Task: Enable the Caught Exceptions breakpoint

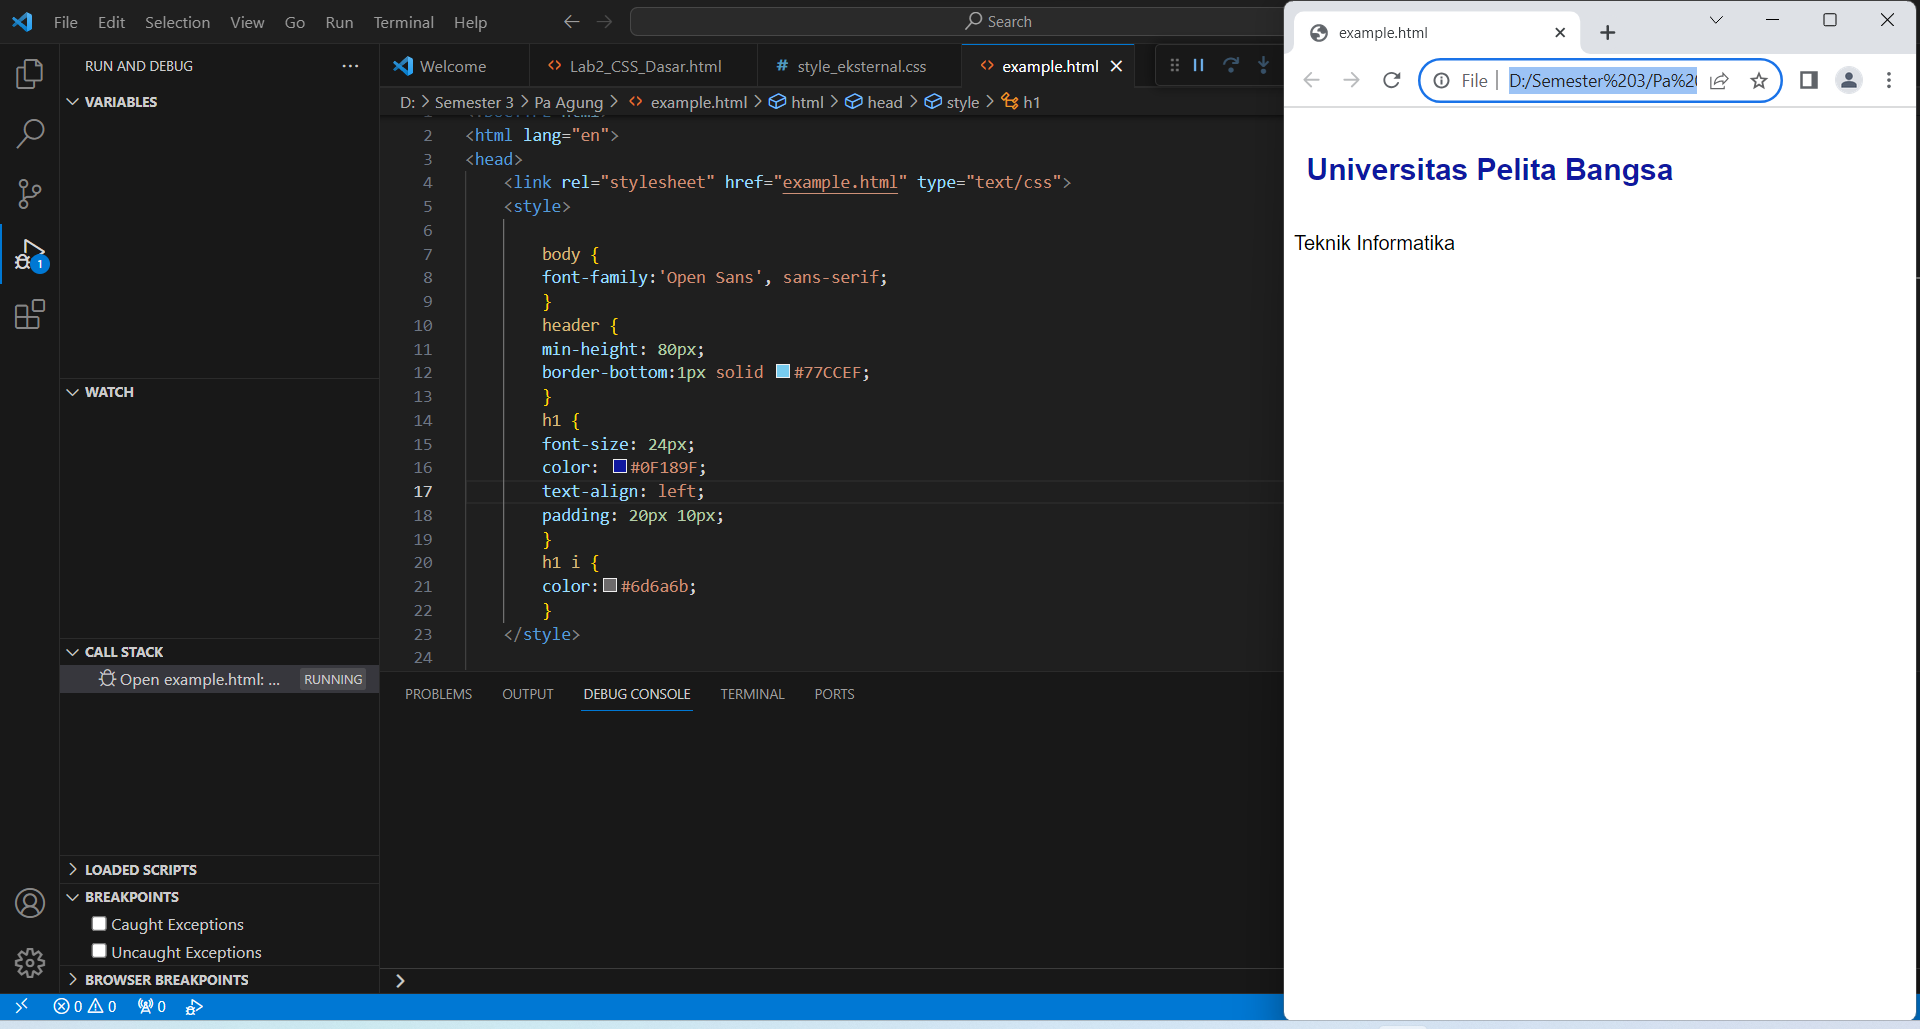Action: [98, 923]
